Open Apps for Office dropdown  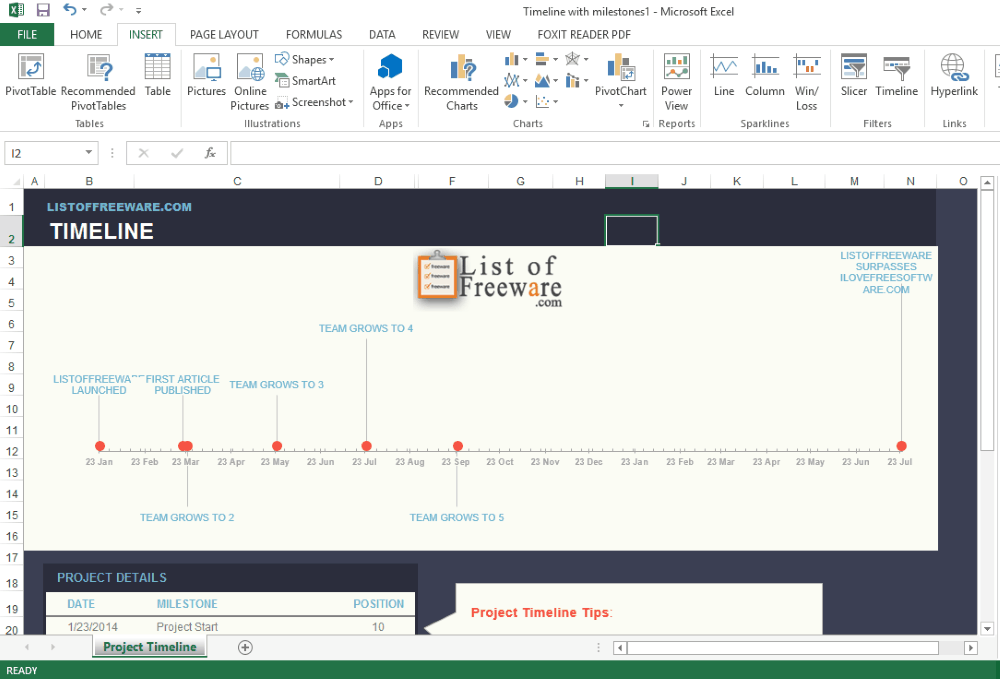click(390, 82)
